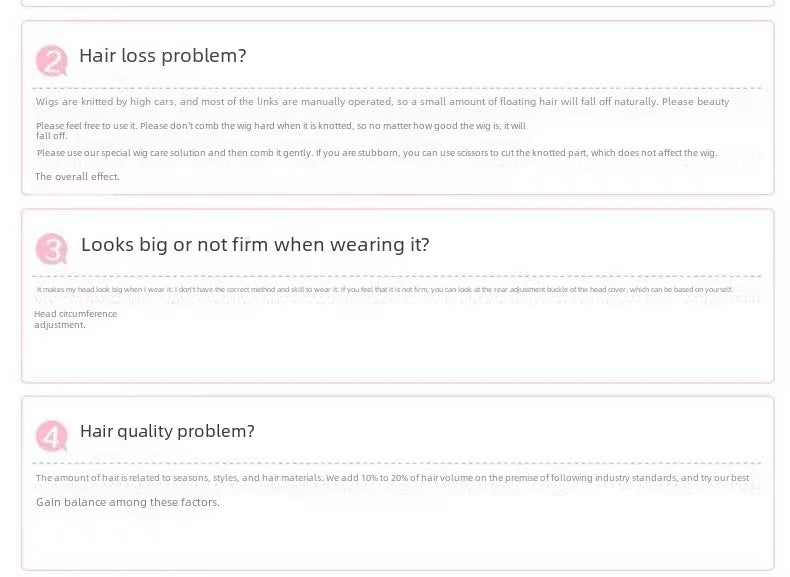Click the "The amount of hair is related" line

pyautogui.click(x=392, y=478)
